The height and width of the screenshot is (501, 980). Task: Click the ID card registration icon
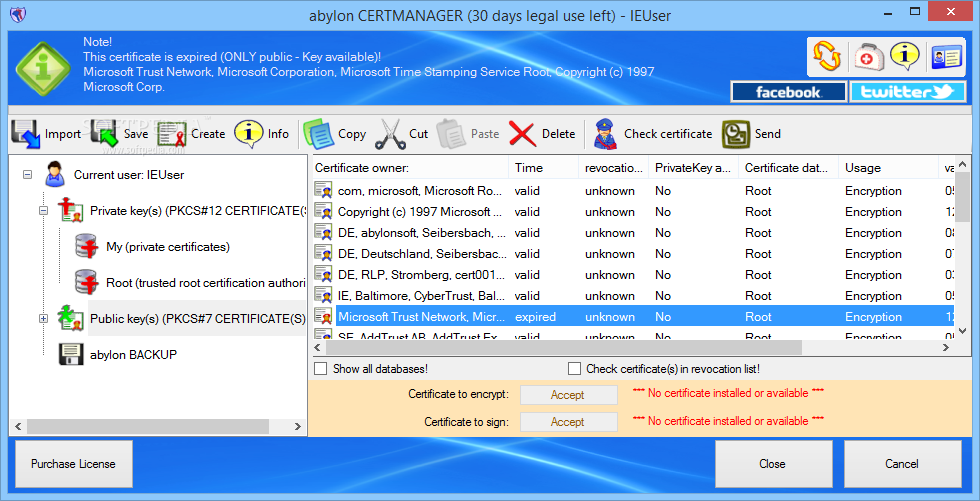point(946,57)
